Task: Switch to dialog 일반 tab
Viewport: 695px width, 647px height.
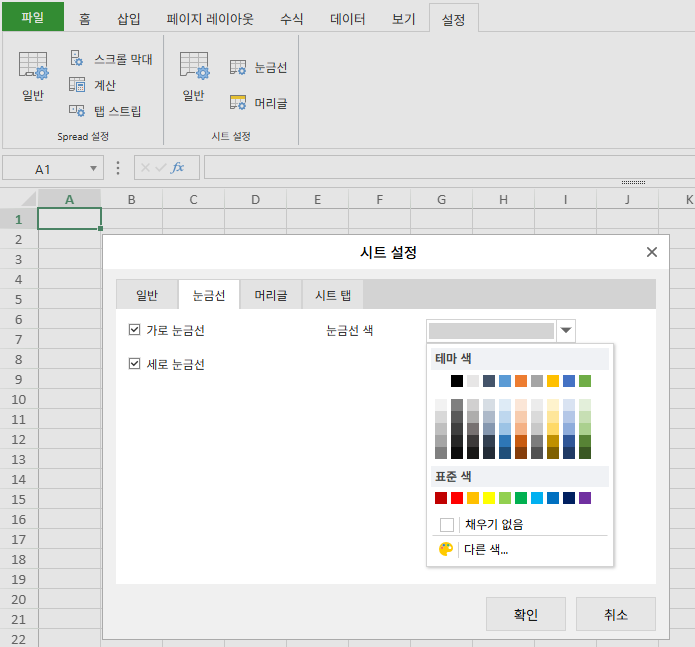Action: (x=147, y=295)
